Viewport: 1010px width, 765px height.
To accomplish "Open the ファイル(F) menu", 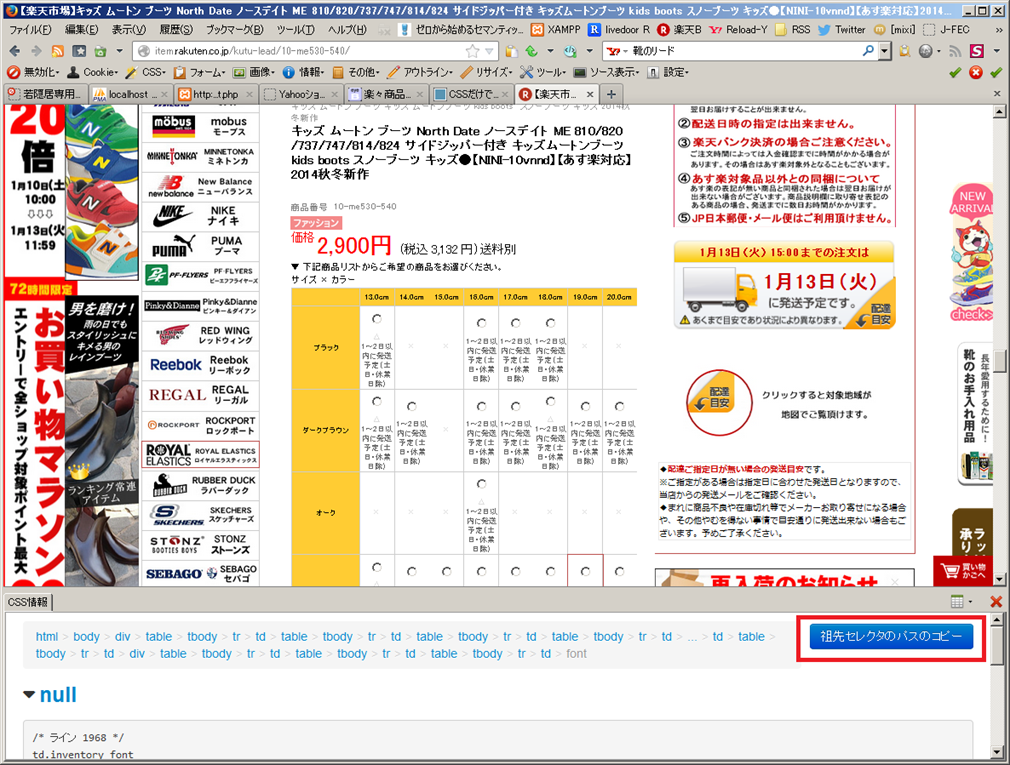I will point(30,30).
